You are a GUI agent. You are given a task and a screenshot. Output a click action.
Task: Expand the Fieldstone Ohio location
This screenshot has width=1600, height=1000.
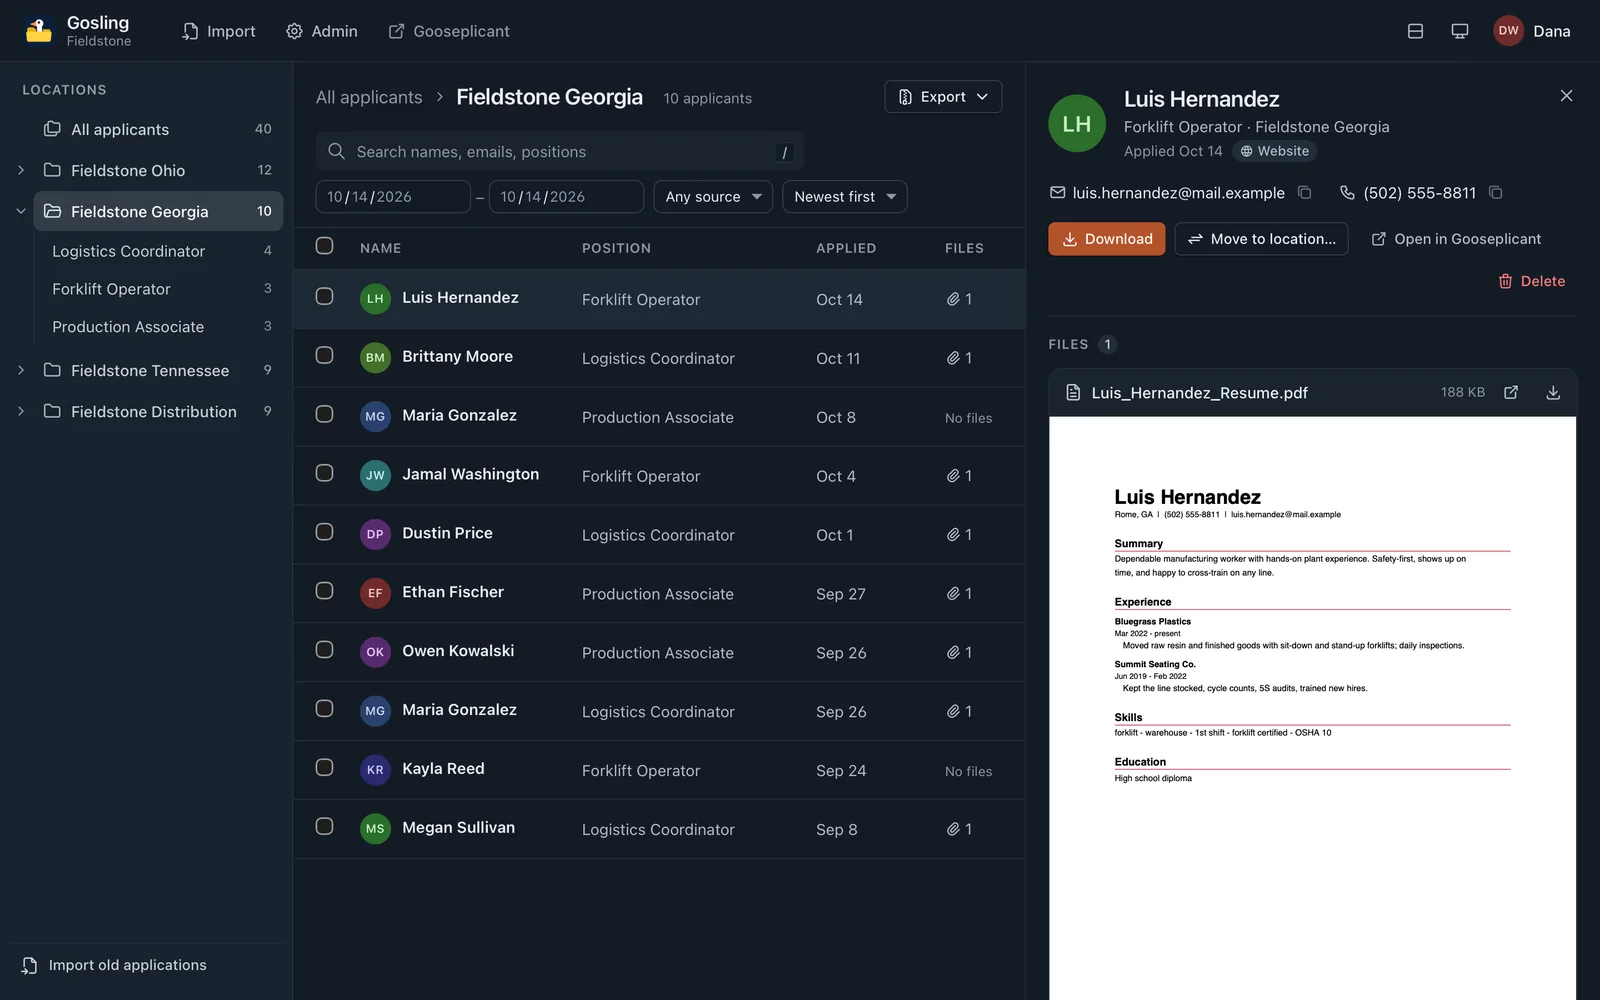21,170
